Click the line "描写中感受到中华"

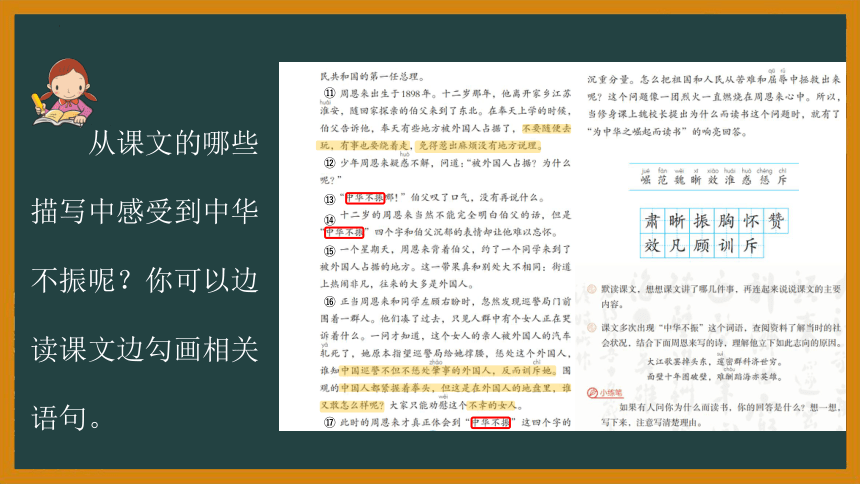(x=145, y=211)
